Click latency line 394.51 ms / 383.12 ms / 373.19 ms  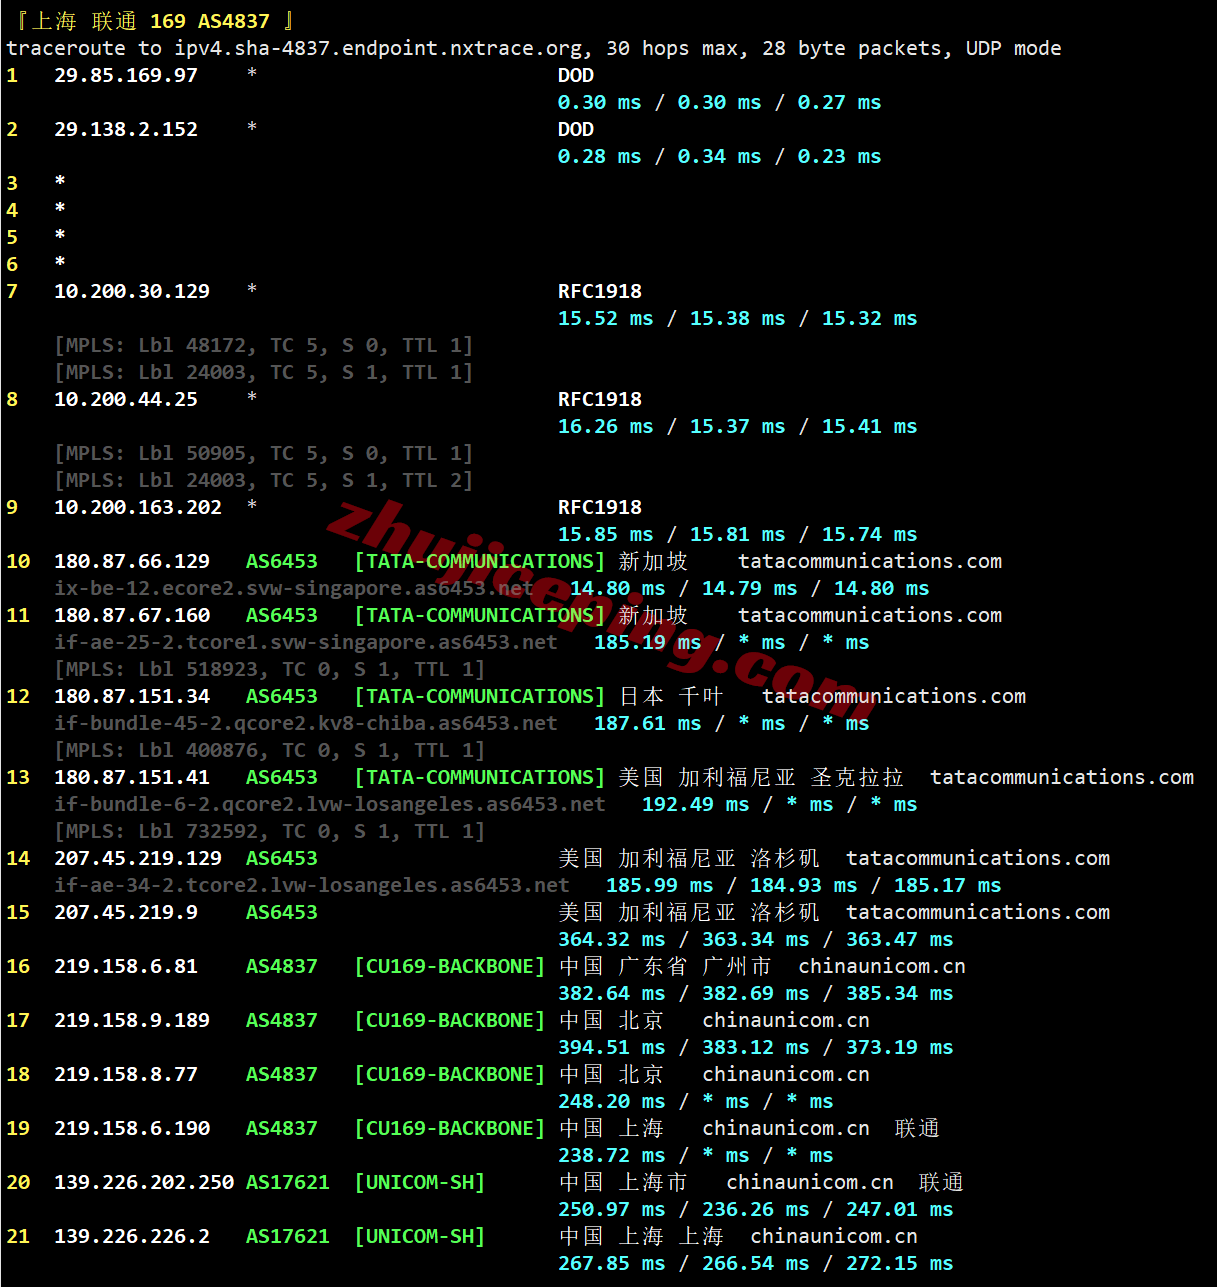[755, 1047]
